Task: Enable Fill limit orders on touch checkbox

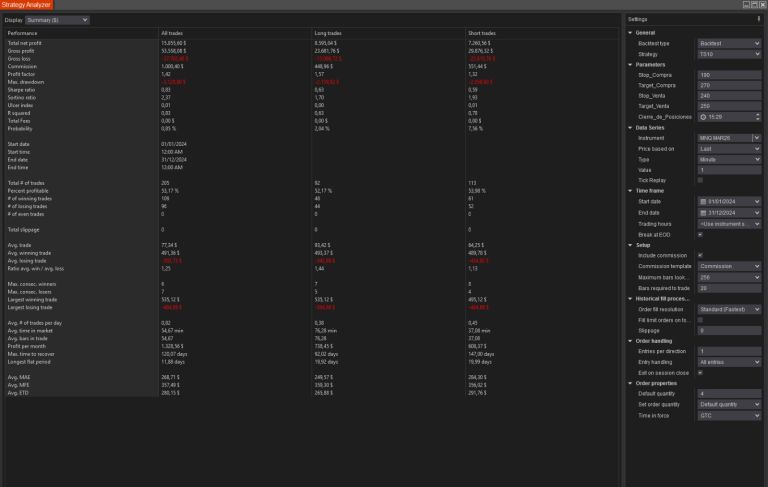Action: coord(700,320)
